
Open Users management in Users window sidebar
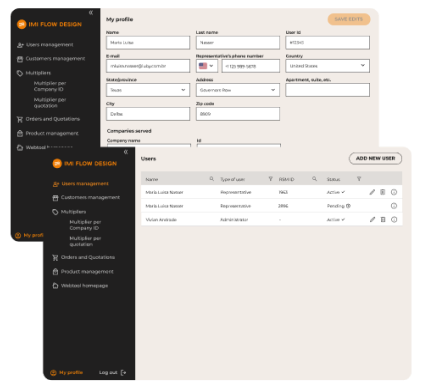pyautogui.click(x=81, y=184)
